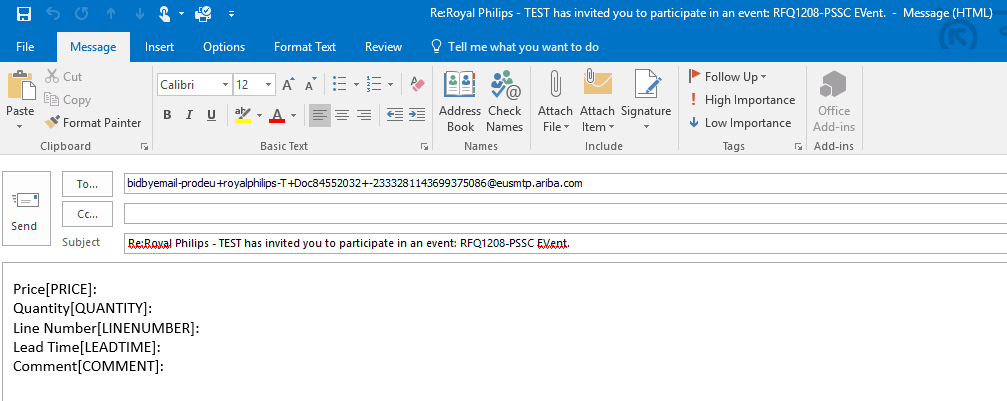Apply yellow text highlight color
Viewport: 1007px width, 401px height.
pyautogui.click(x=243, y=115)
